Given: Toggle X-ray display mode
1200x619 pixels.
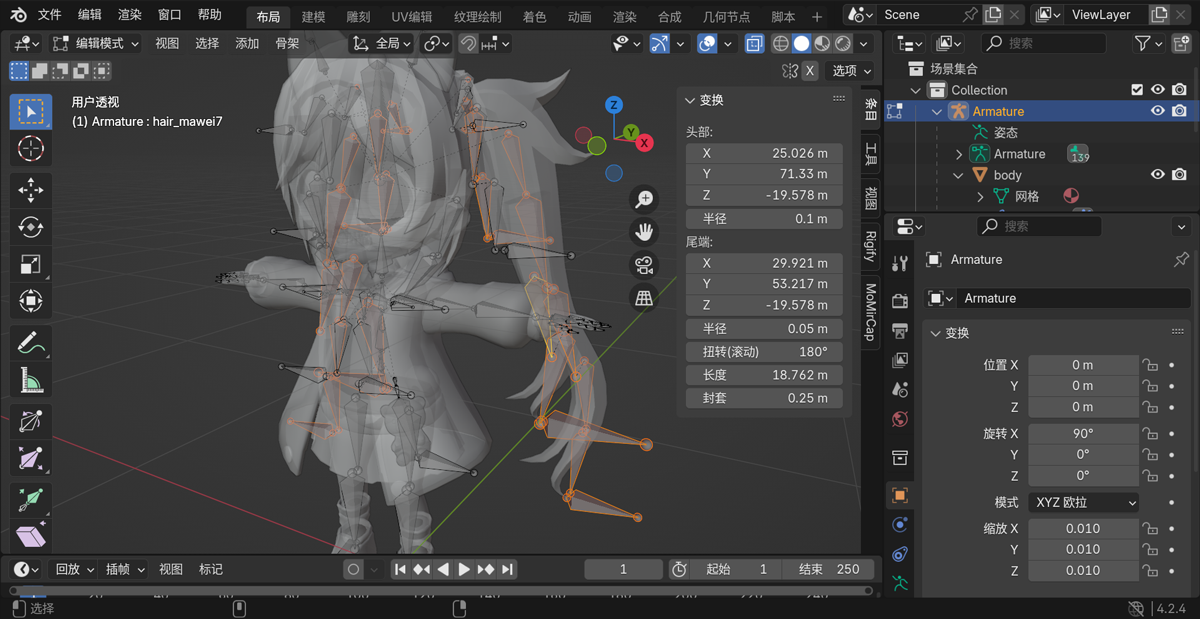Looking at the screenshot, I should (x=754, y=44).
